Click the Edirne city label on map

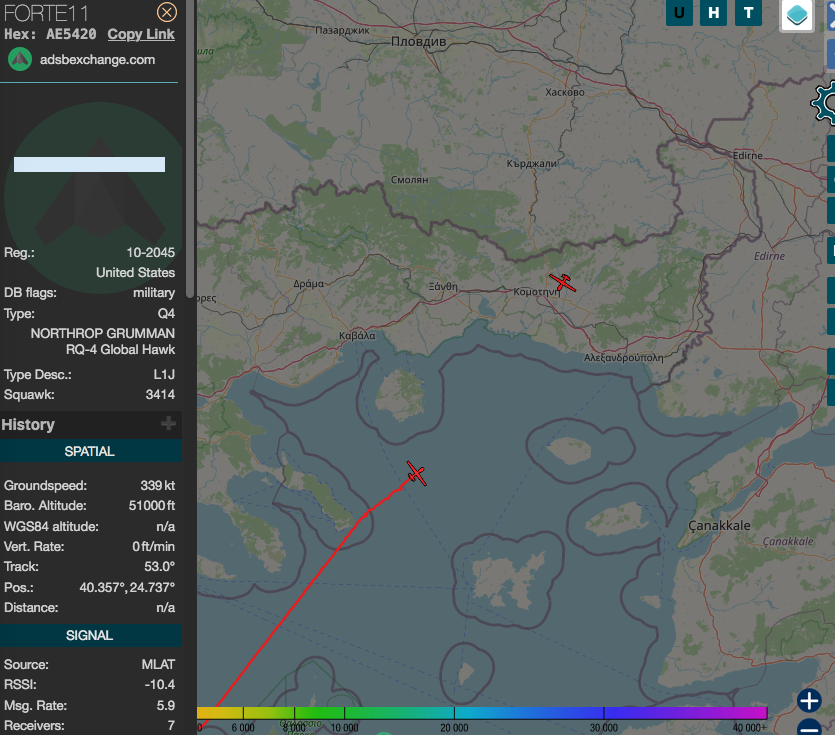point(748,156)
